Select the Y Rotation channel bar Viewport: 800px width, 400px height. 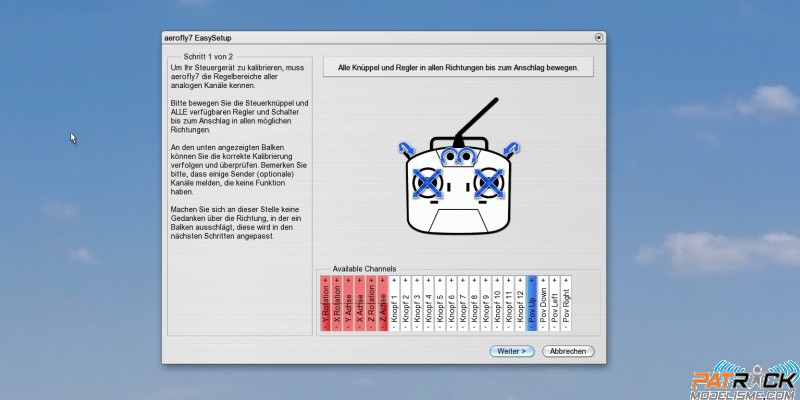pyautogui.click(x=326, y=303)
